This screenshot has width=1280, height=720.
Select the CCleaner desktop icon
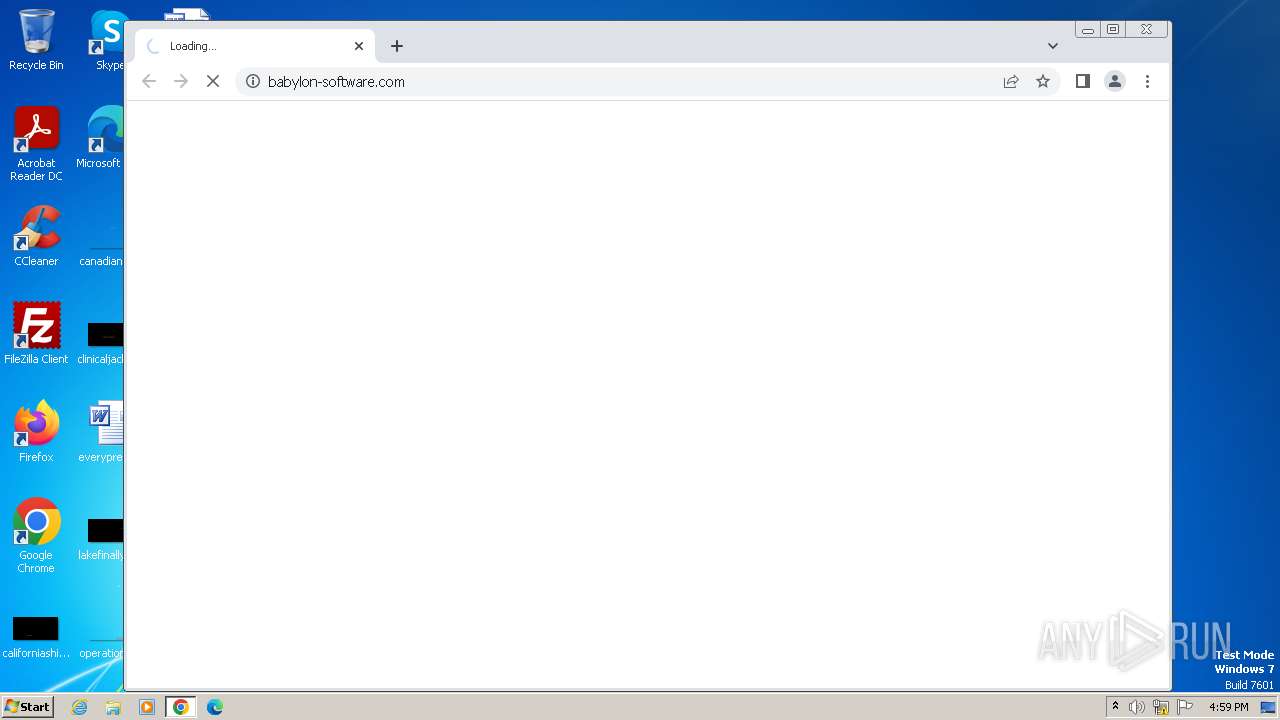36,236
